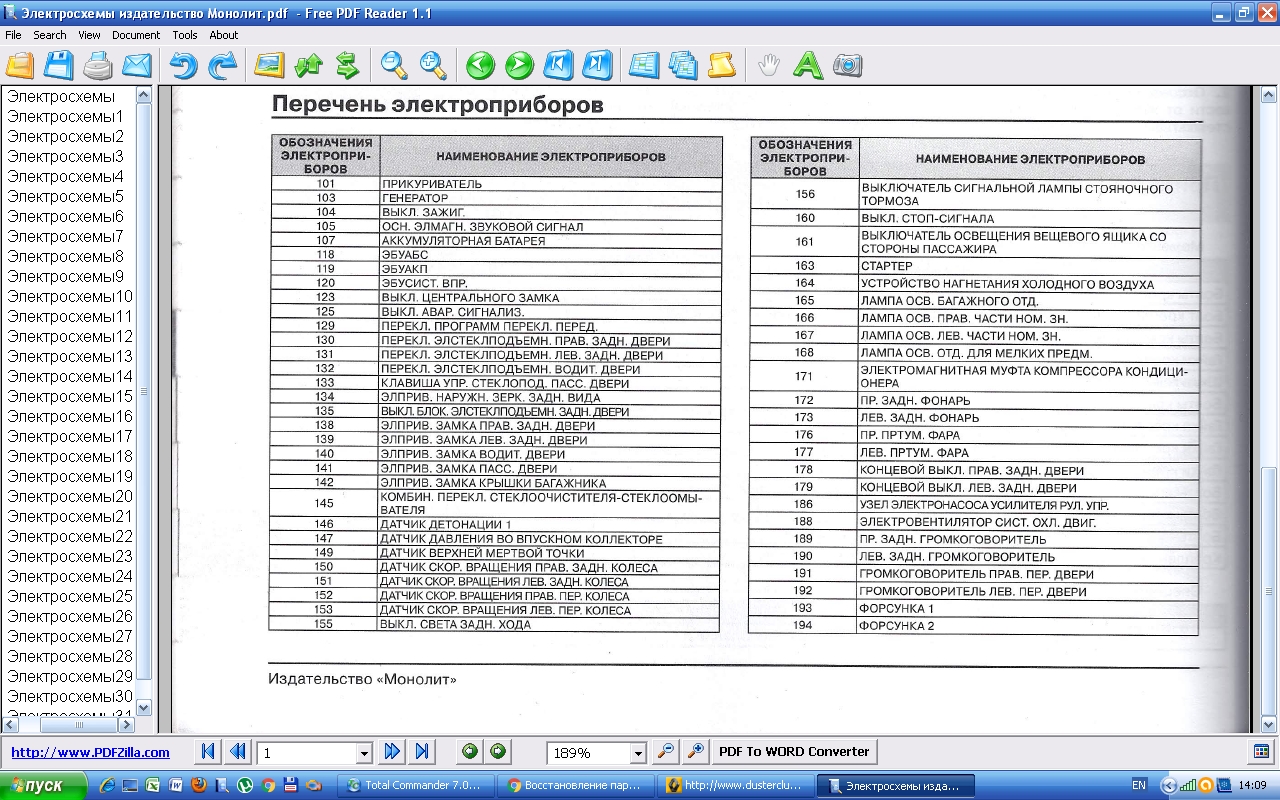Open the Document menu

pyautogui.click(x=136, y=35)
